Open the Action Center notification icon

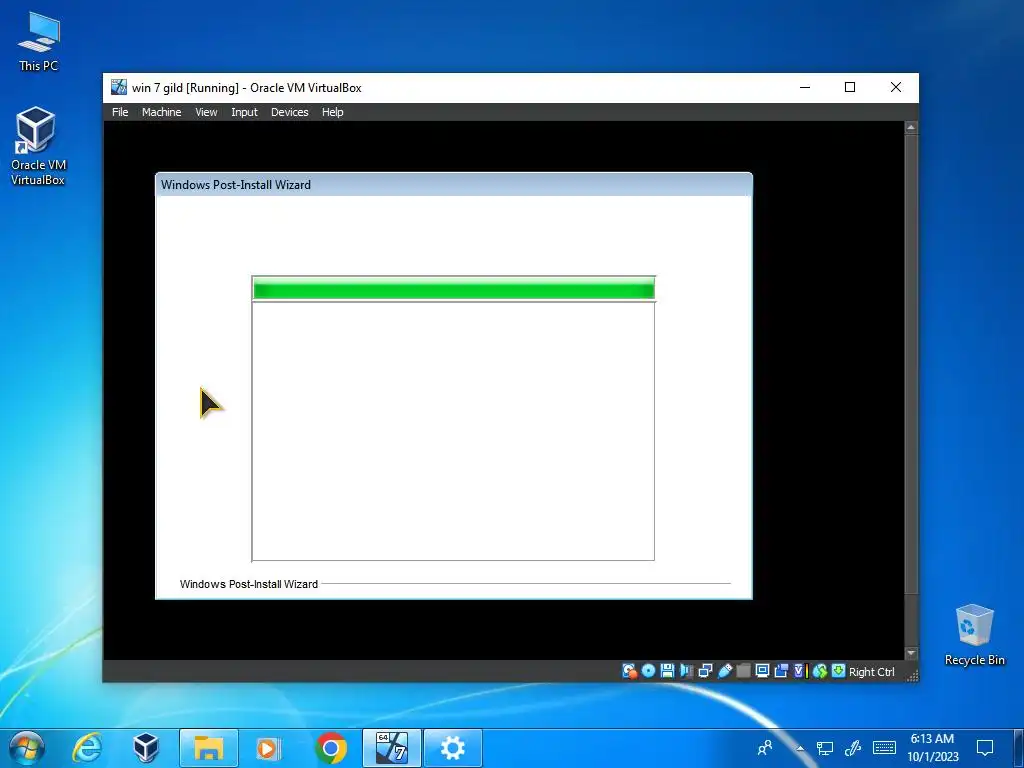[984, 748]
